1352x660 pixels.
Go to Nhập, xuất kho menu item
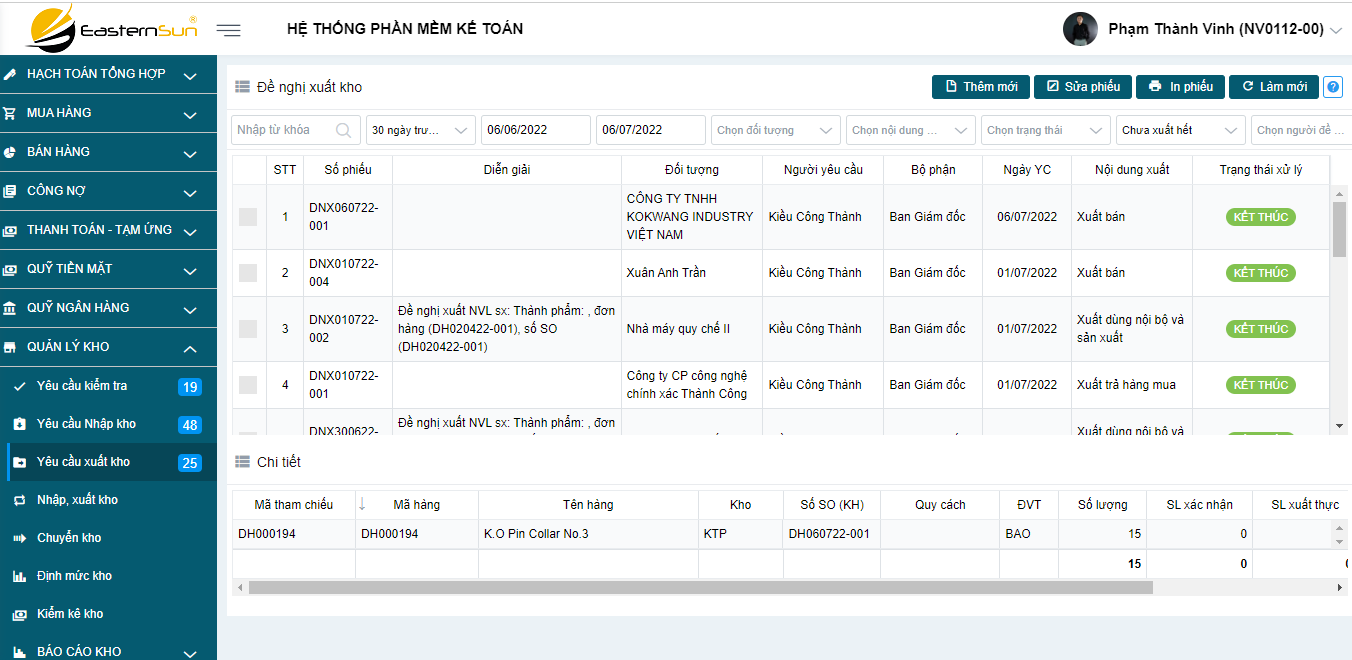77,500
